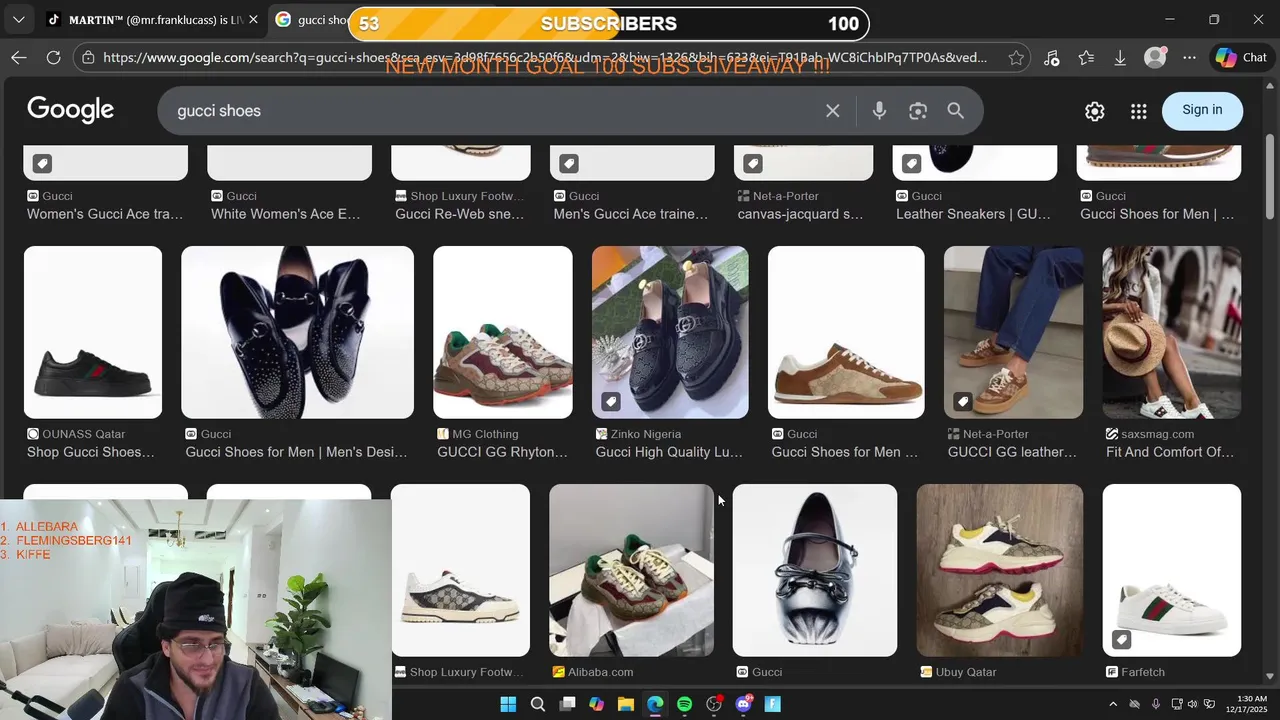Image resolution: width=1280 pixels, height=720 pixels.
Task: Open the Copilot Chat button
Action: coord(1241,58)
